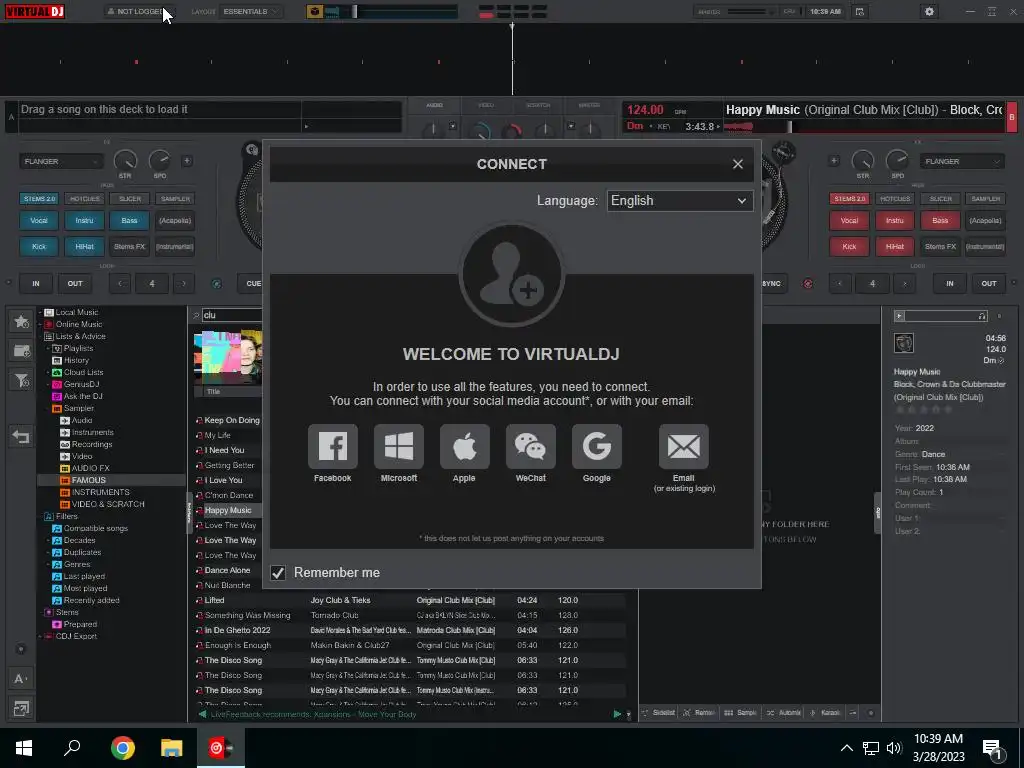The image size is (1024, 768).
Task: Click left deck loop IN button
Action: 36,283
